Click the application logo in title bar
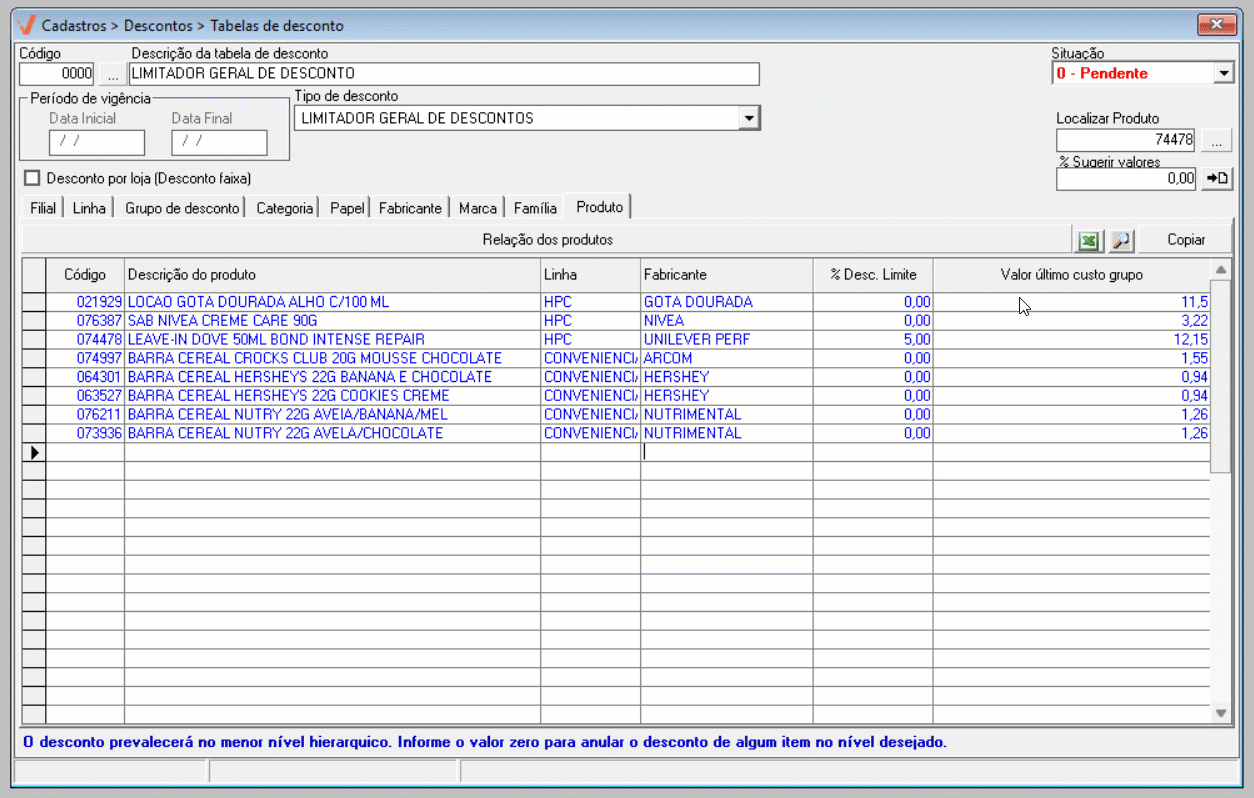The width and height of the screenshot is (1254, 798). 28,24
